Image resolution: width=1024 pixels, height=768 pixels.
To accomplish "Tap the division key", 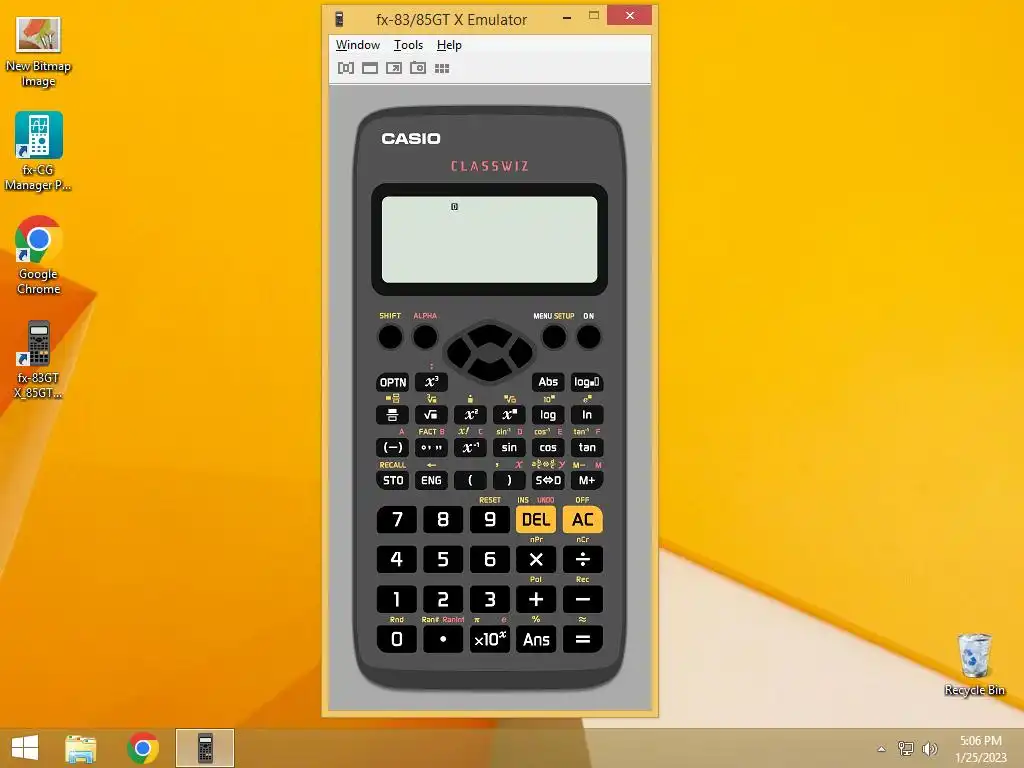I will click(x=583, y=560).
